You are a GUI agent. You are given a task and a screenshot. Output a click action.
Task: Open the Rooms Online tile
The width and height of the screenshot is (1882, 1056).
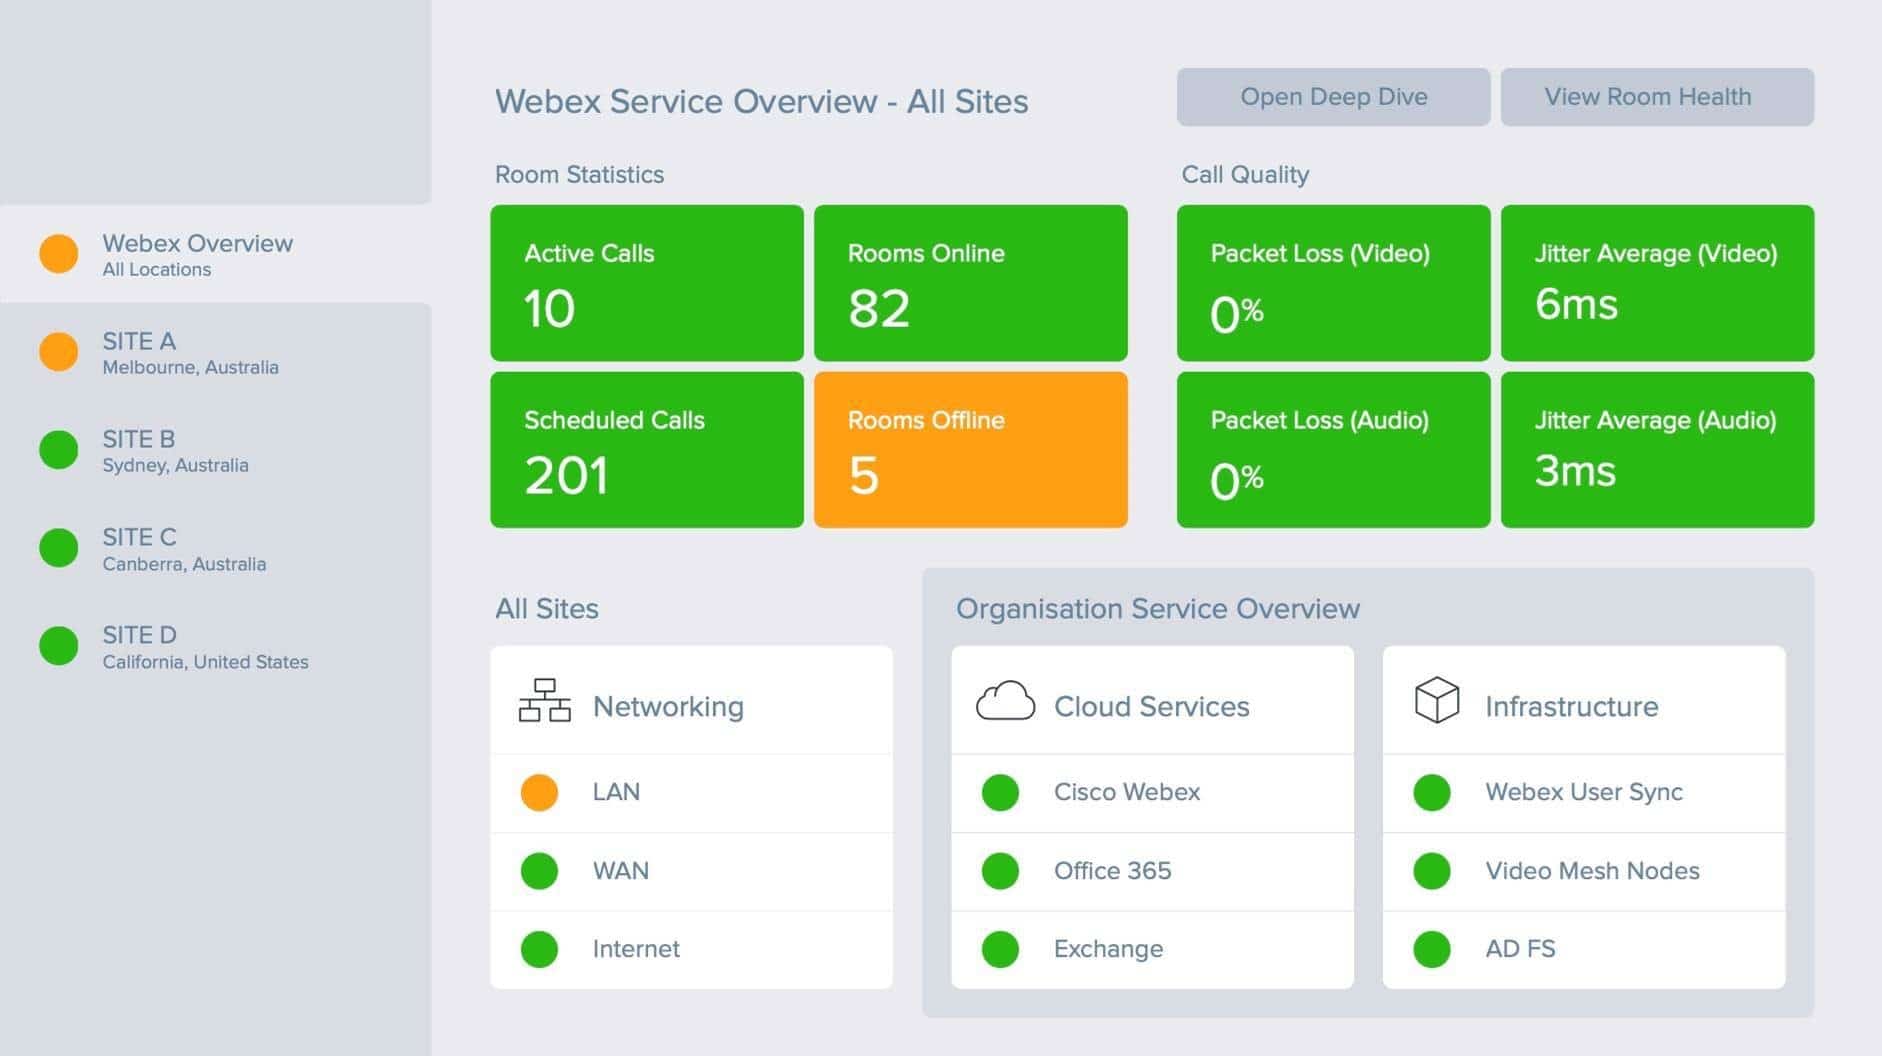click(971, 283)
